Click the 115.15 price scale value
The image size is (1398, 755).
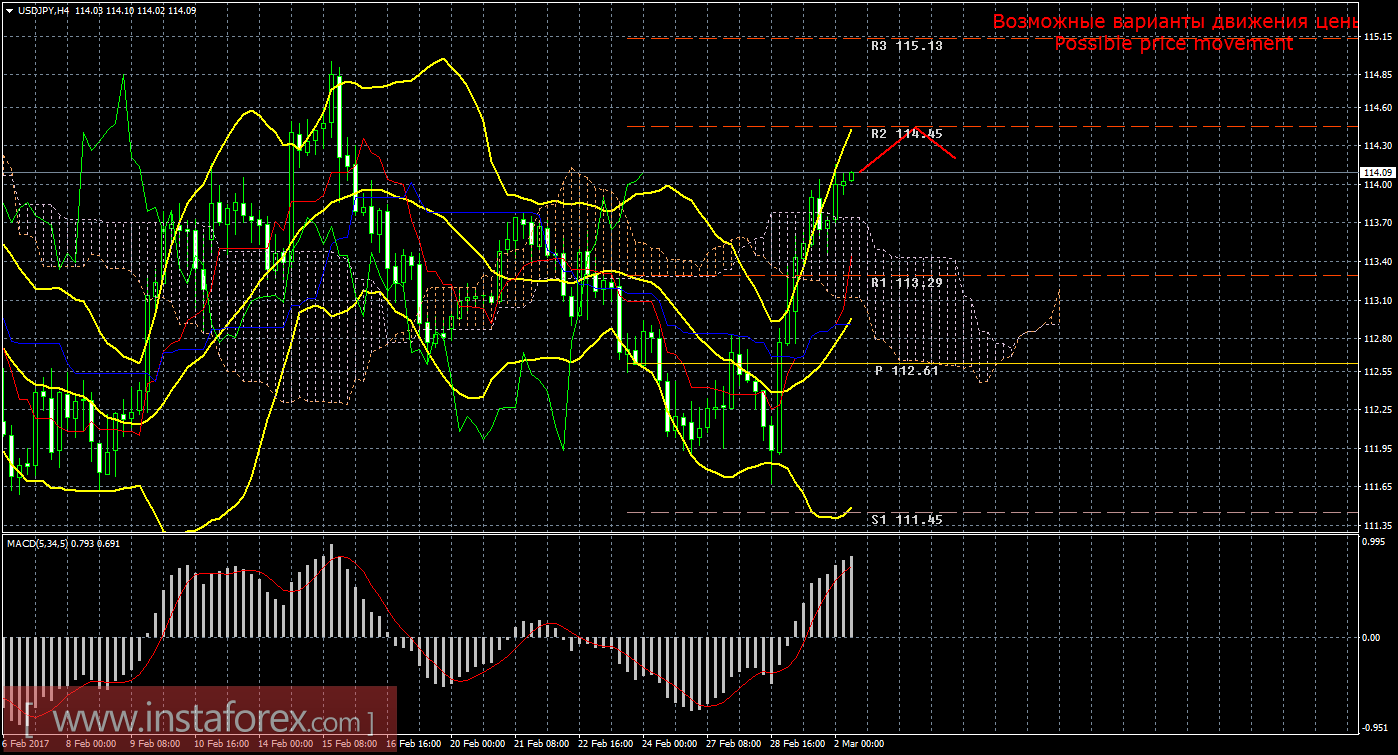point(1376,37)
